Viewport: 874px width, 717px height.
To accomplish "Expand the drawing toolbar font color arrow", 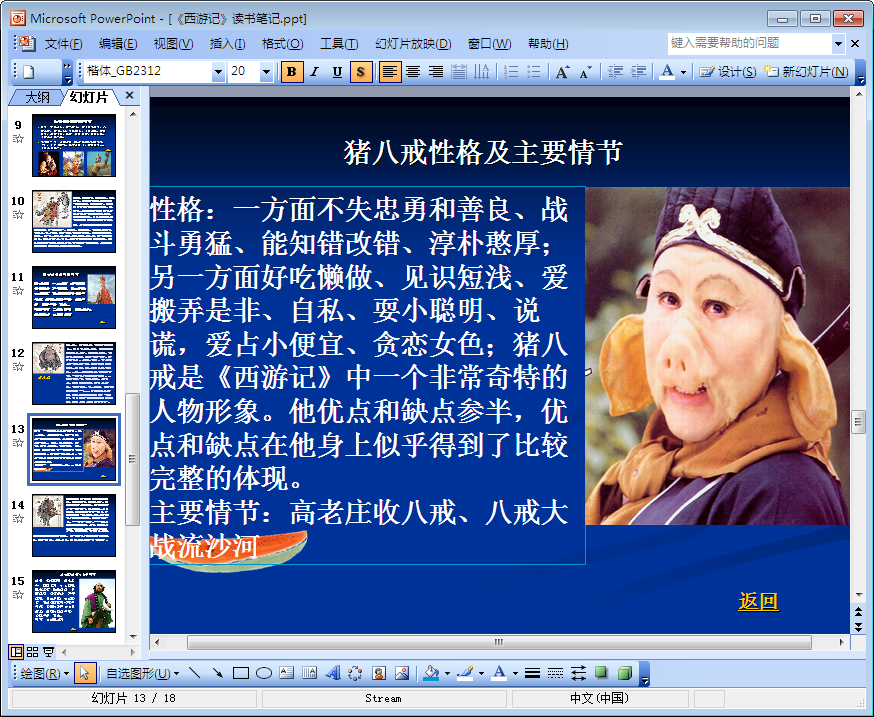I will pos(515,674).
